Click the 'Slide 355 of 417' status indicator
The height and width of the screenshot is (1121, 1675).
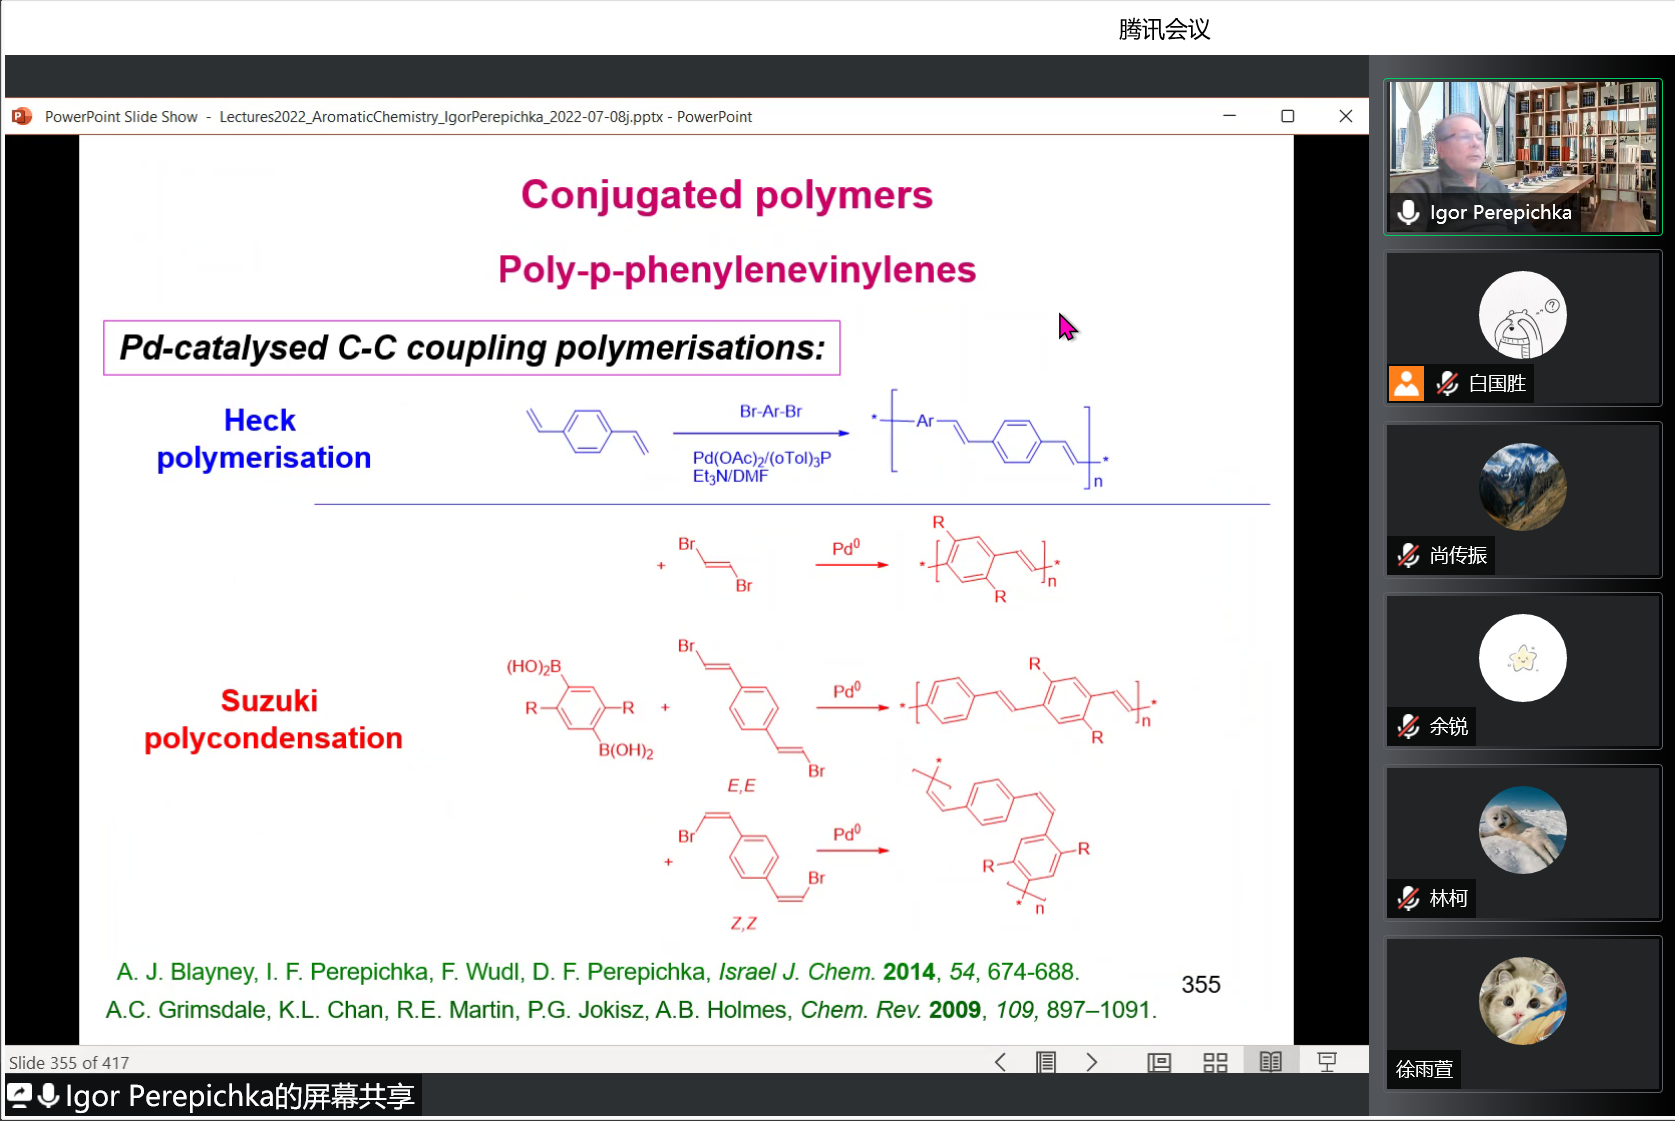click(x=69, y=1062)
